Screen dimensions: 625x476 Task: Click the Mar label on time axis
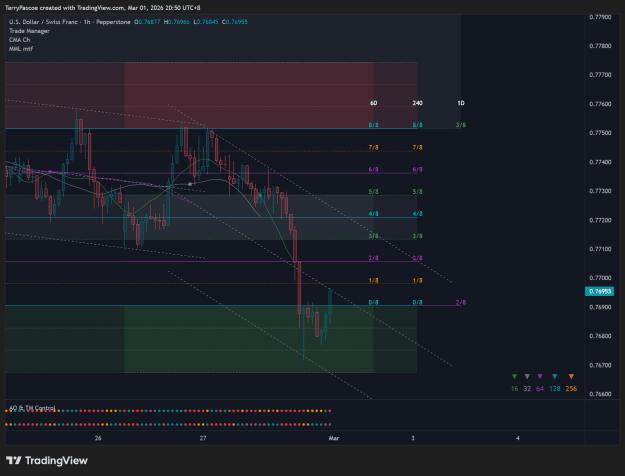pyautogui.click(x=334, y=438)
